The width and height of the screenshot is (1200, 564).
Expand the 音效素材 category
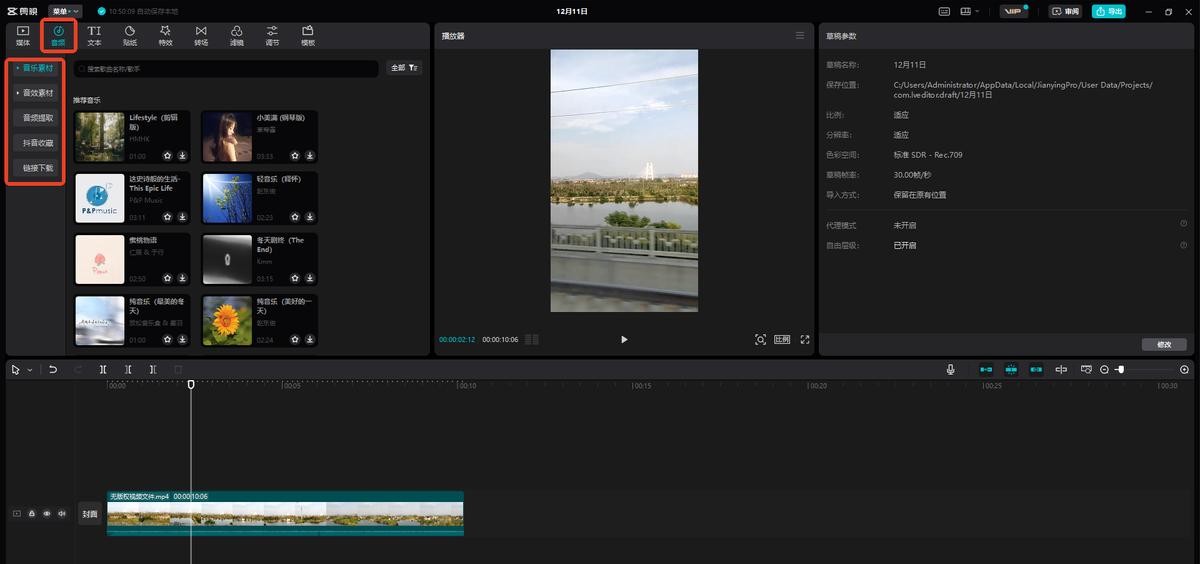37,93
